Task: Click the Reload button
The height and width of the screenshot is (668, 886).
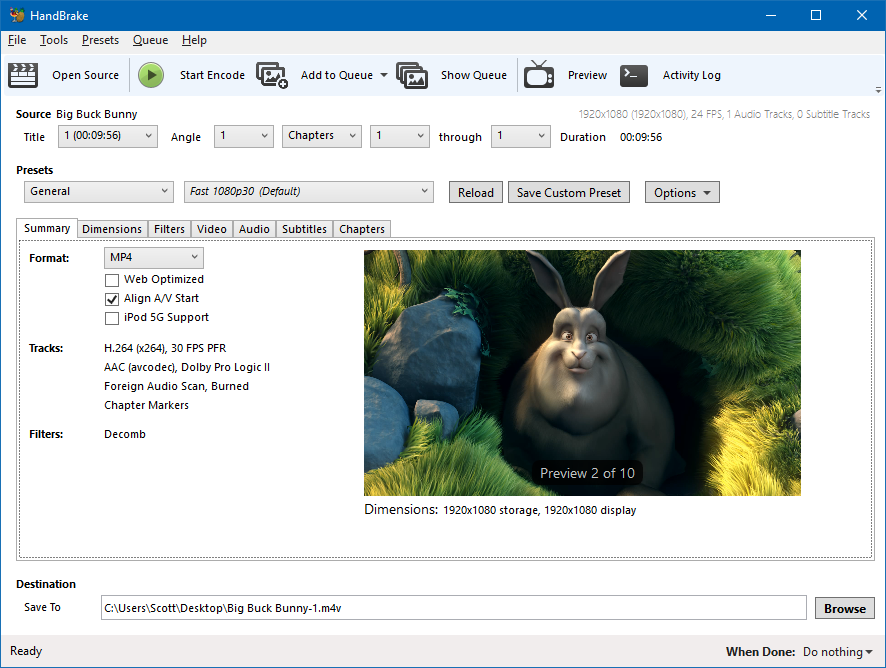Action: [x=476, y=193]
